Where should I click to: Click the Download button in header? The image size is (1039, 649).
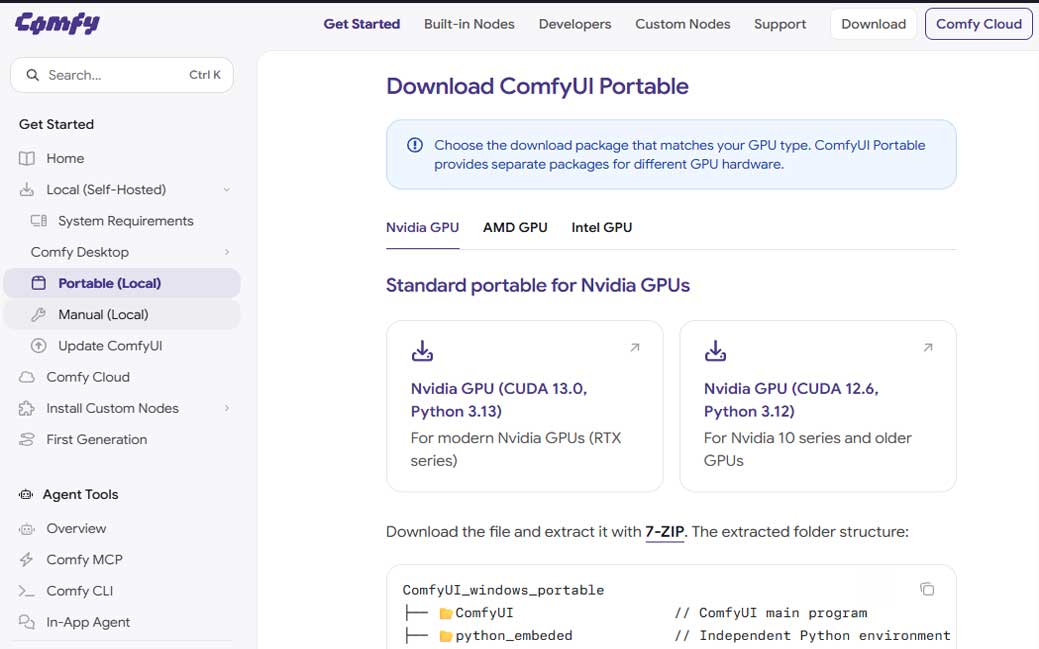coord(873,24)
